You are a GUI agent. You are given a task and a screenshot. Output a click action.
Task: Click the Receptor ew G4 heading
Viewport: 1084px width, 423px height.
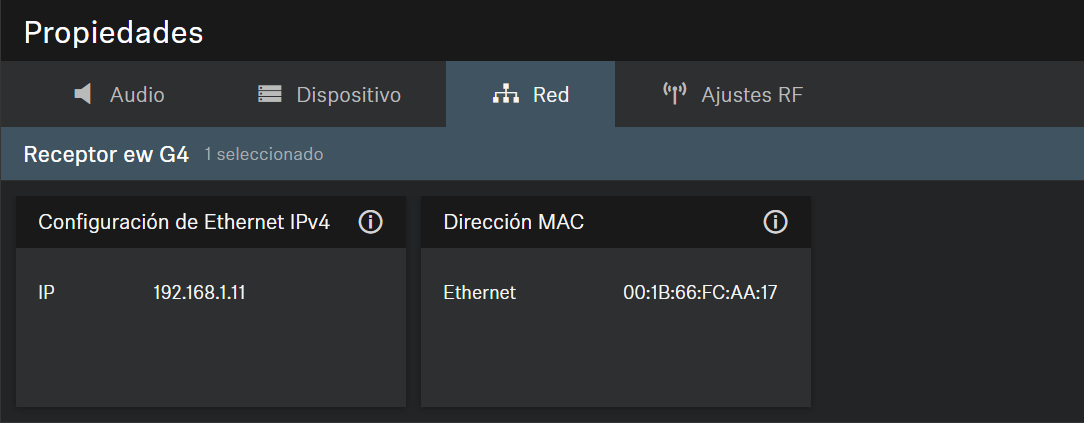point(106,154)
